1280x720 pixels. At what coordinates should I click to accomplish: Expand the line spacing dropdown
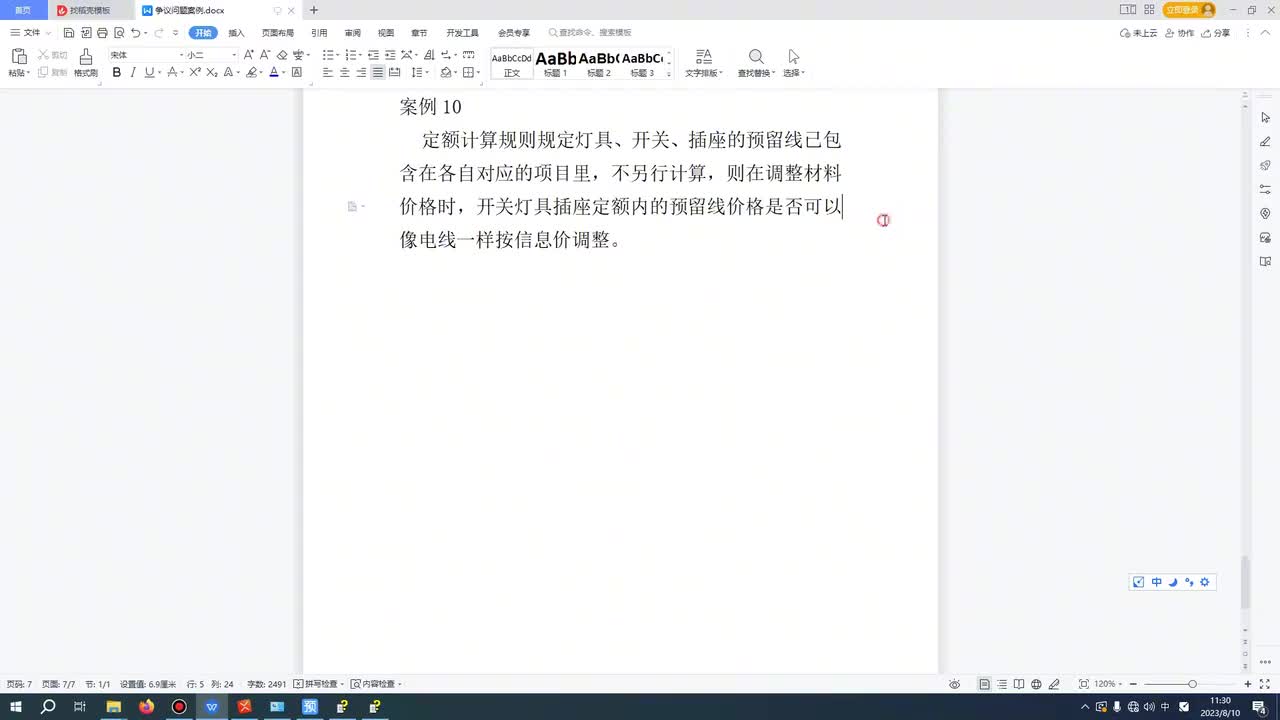pos(427,73)
